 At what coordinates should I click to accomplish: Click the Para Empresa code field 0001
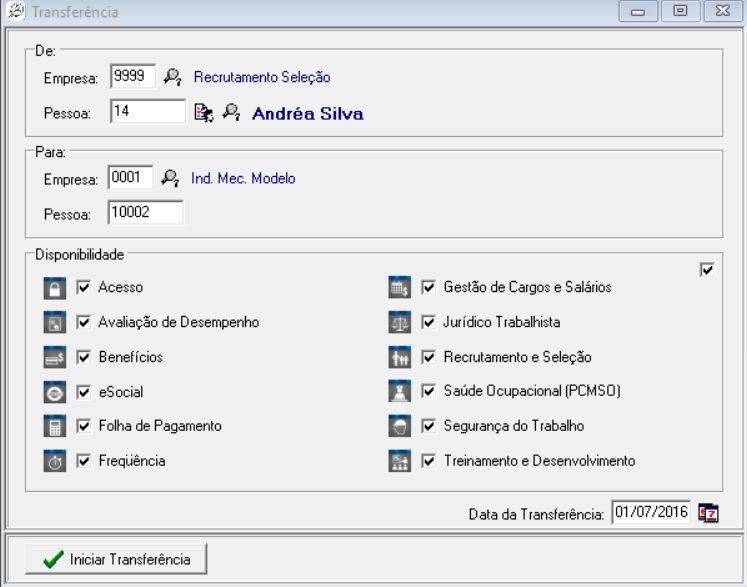(x=131, y=179)
